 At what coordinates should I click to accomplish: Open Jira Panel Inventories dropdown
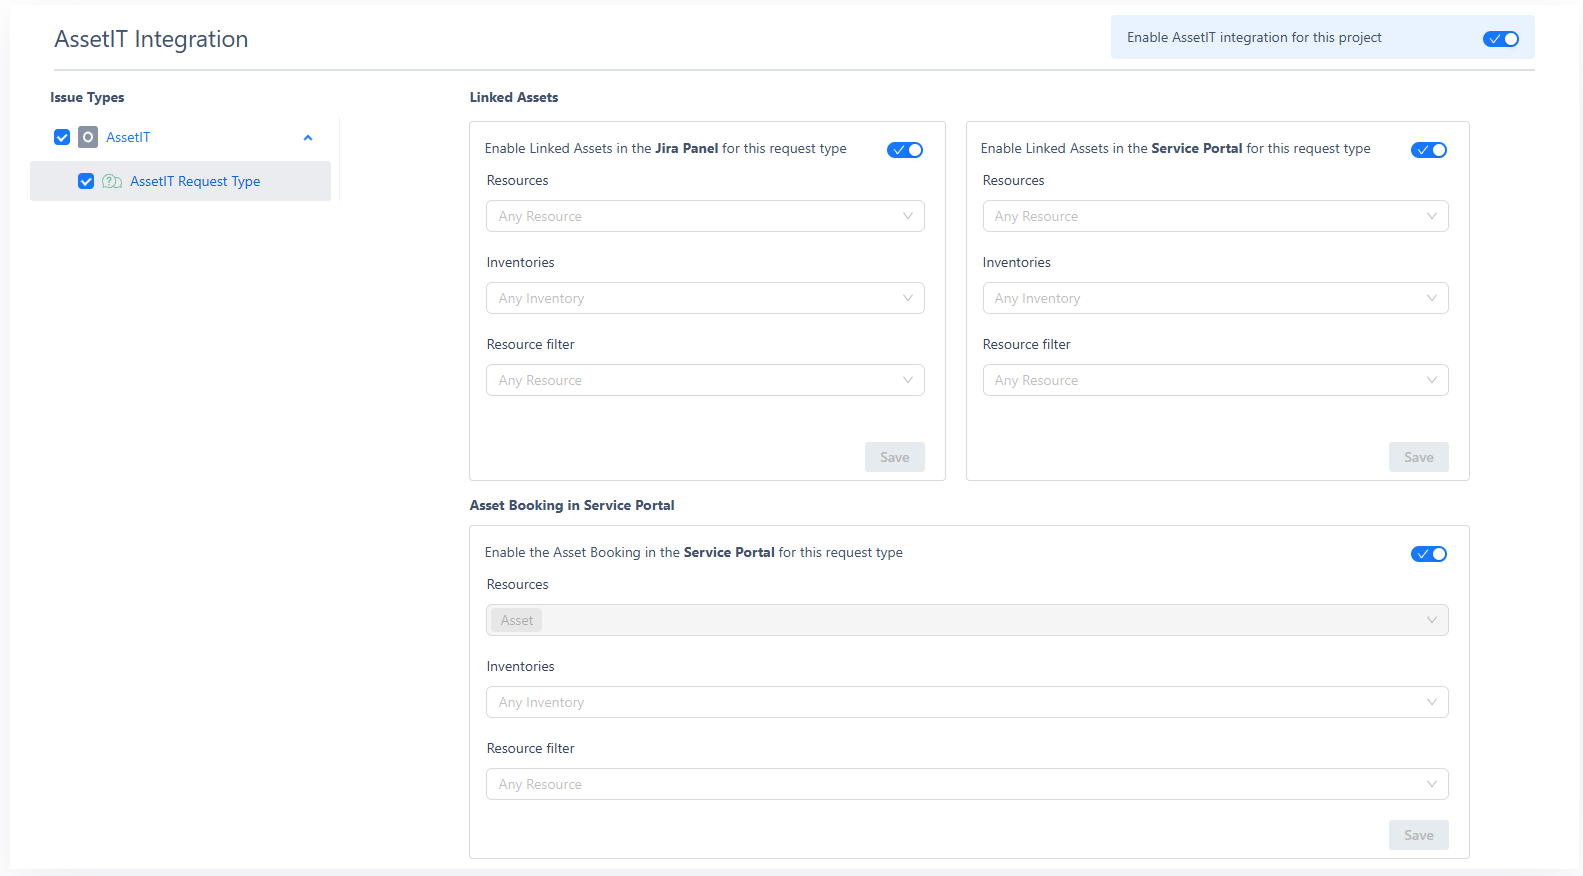pyautogui.click(x=705, y=298)
